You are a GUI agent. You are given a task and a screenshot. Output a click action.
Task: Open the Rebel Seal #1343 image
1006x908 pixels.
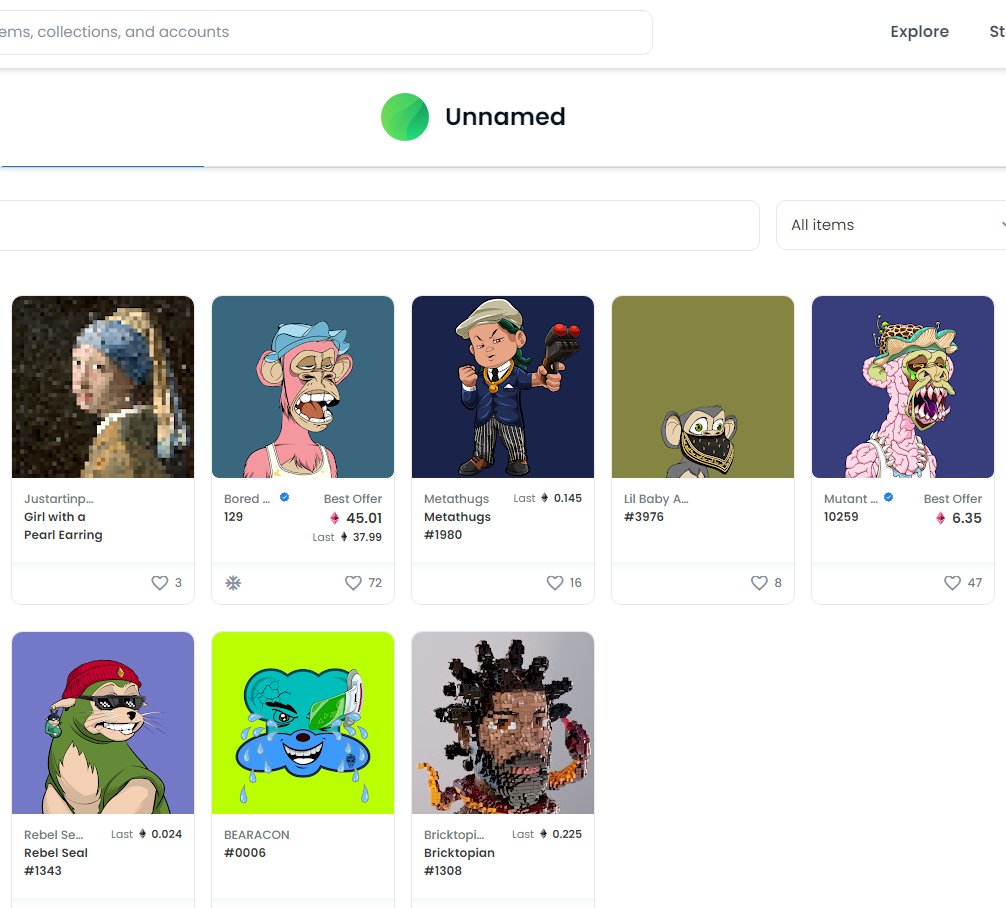(103, 723)
